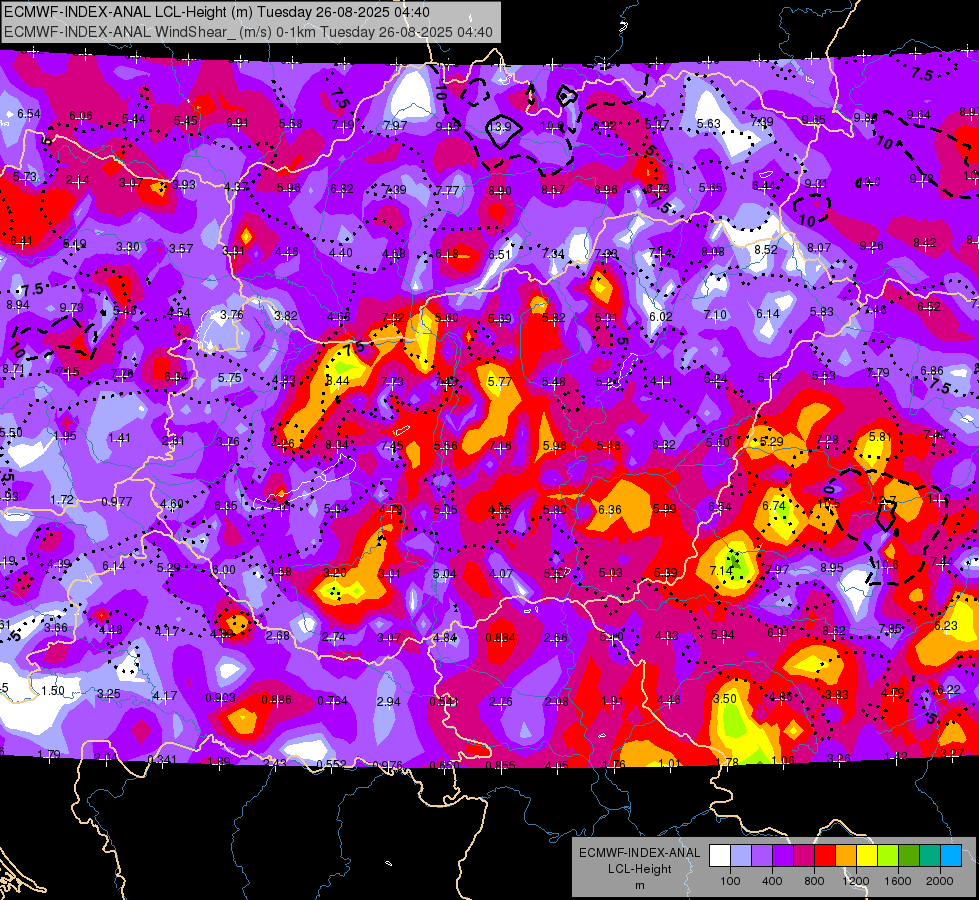Viewport: 979px width, 900px height.
Task: Click the legend tick label 100
Action: pos(730,881)
